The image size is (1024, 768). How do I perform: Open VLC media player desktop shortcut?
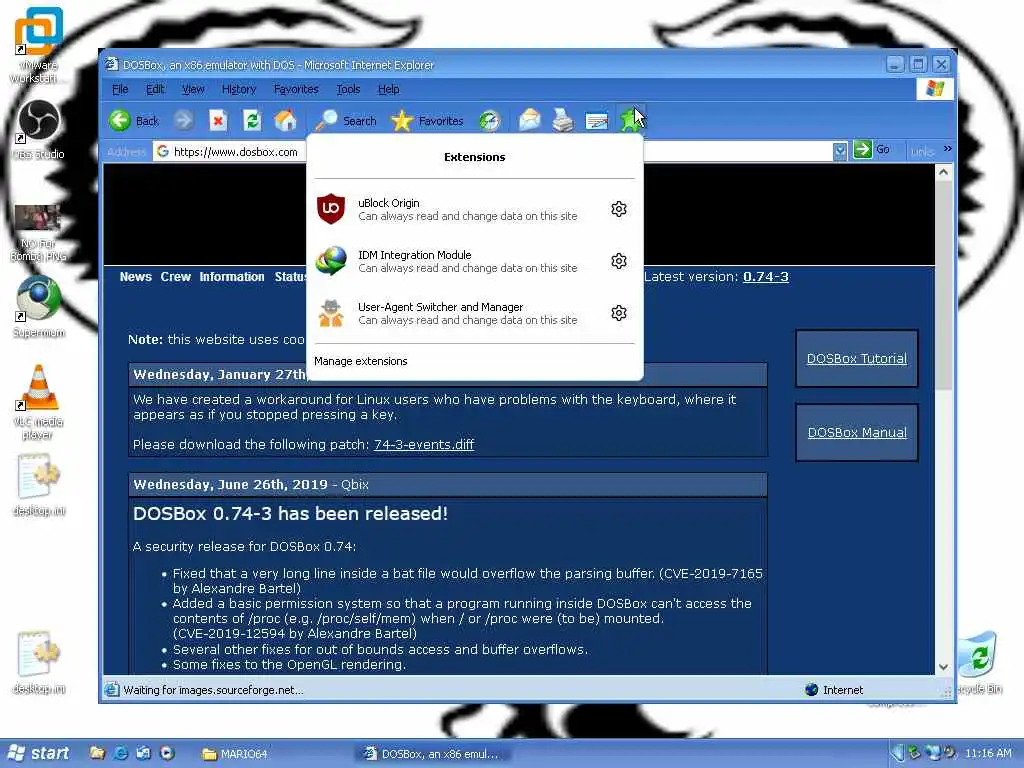point(38,402)
